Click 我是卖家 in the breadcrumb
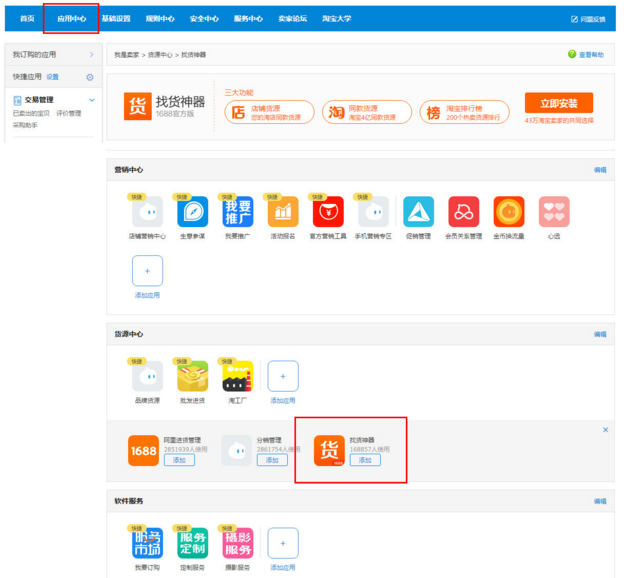 [x=127, y=55]
